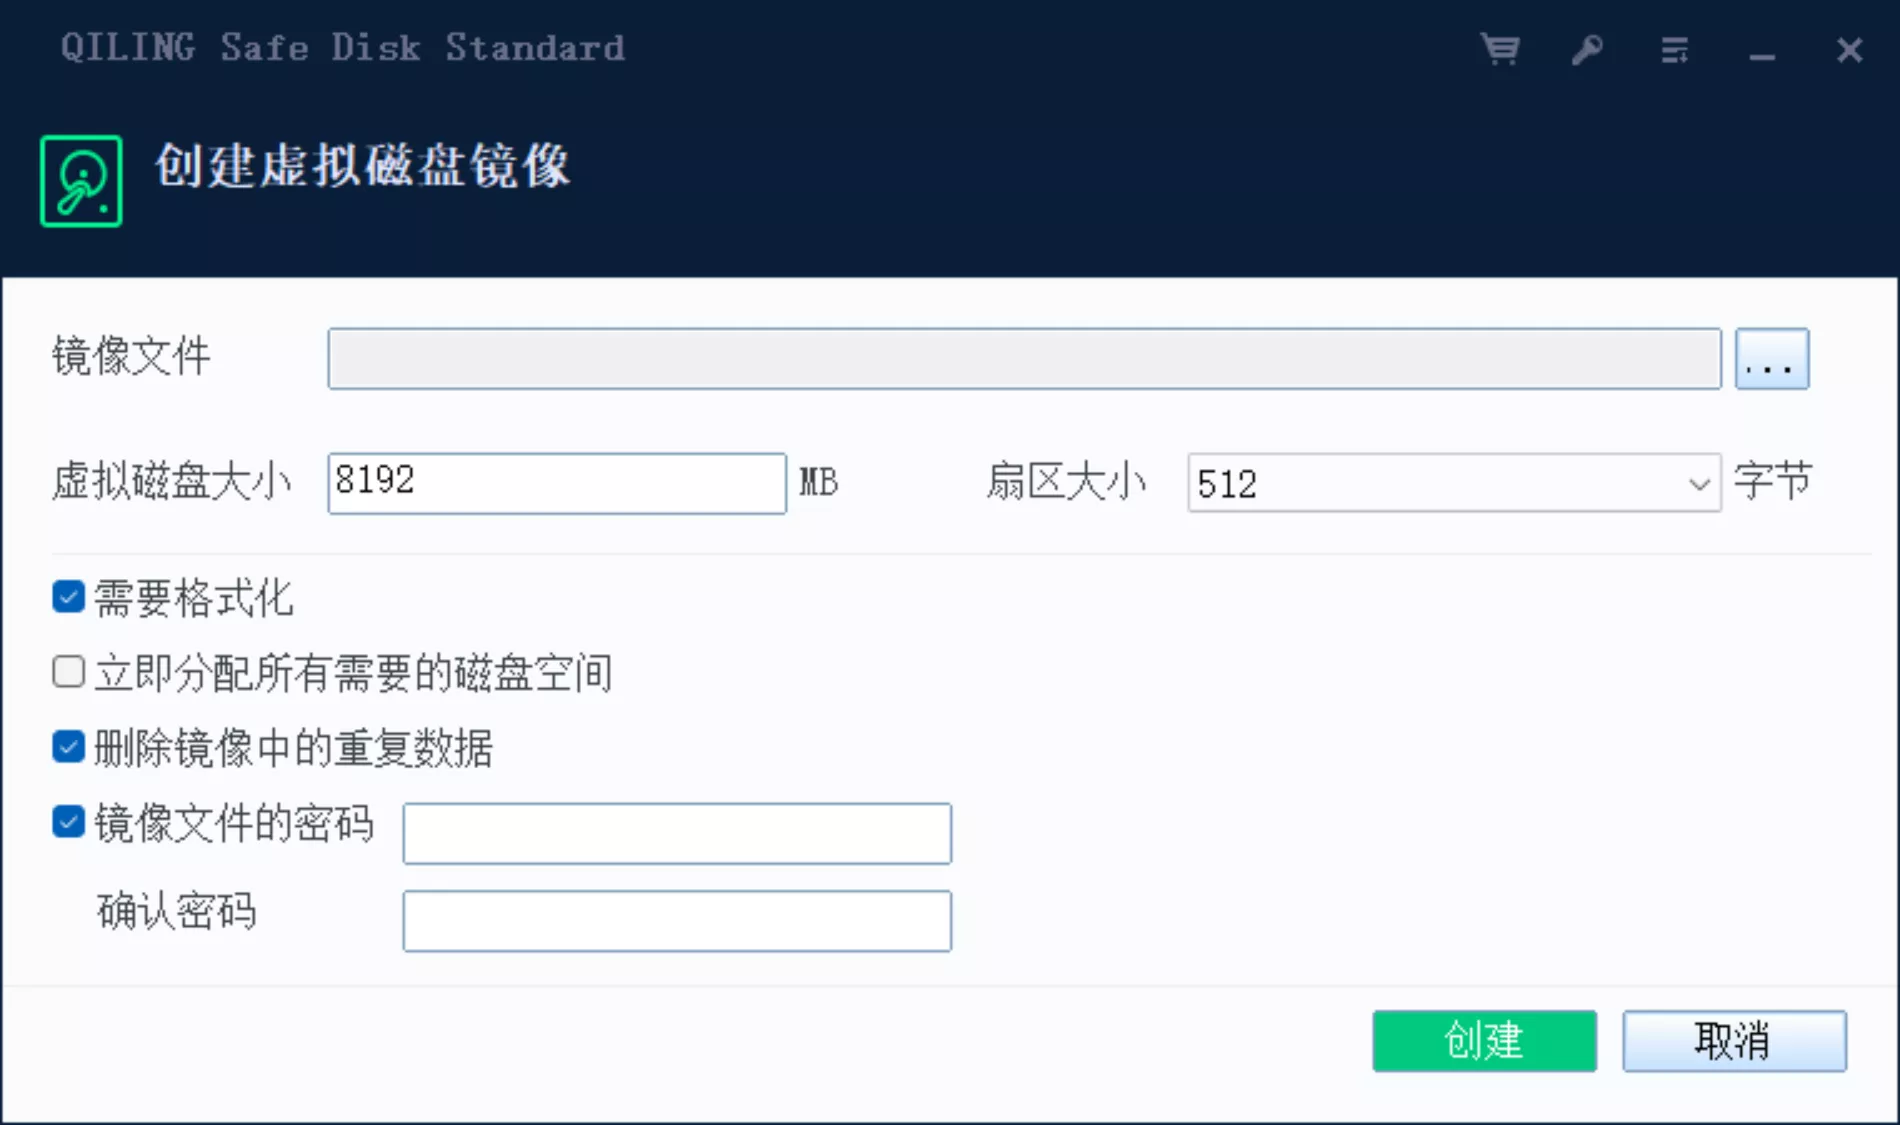Focus the 确认密码 confirm password field
The width and height of the screenshot is (1900, 1125).
point(676,920)
